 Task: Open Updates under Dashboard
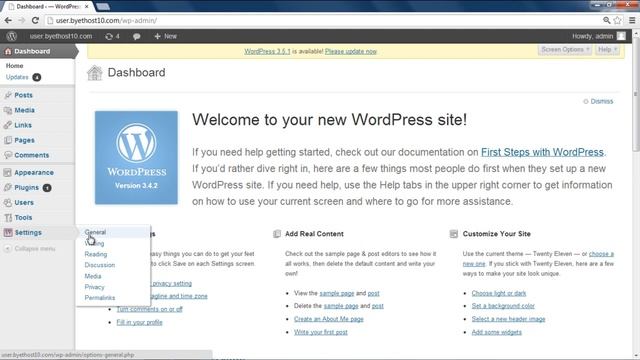point(17,77)
